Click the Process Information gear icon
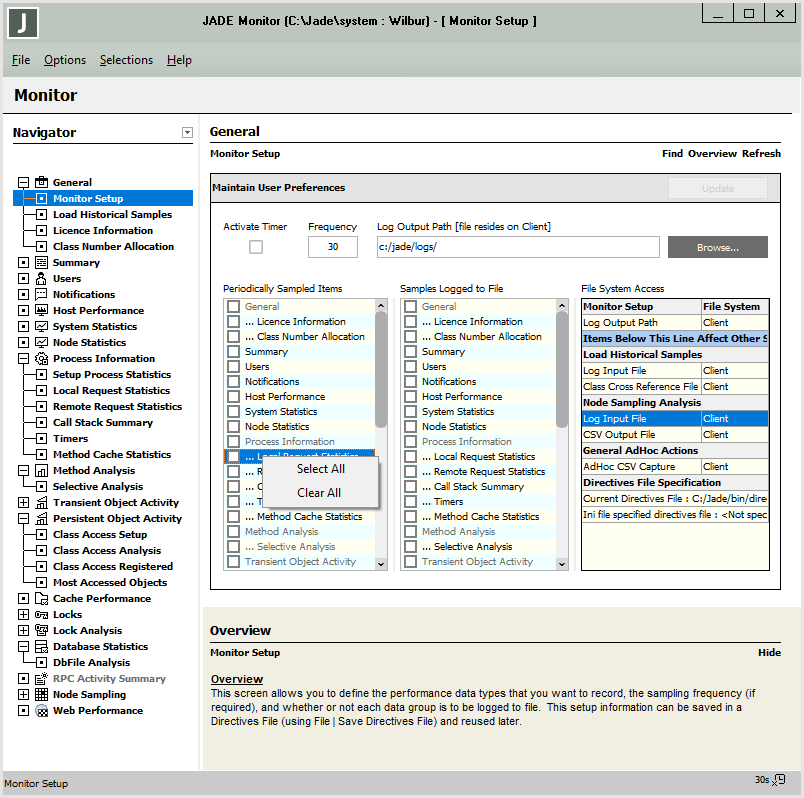The width and height of the screenshot is (804, 798). [42, 358]
